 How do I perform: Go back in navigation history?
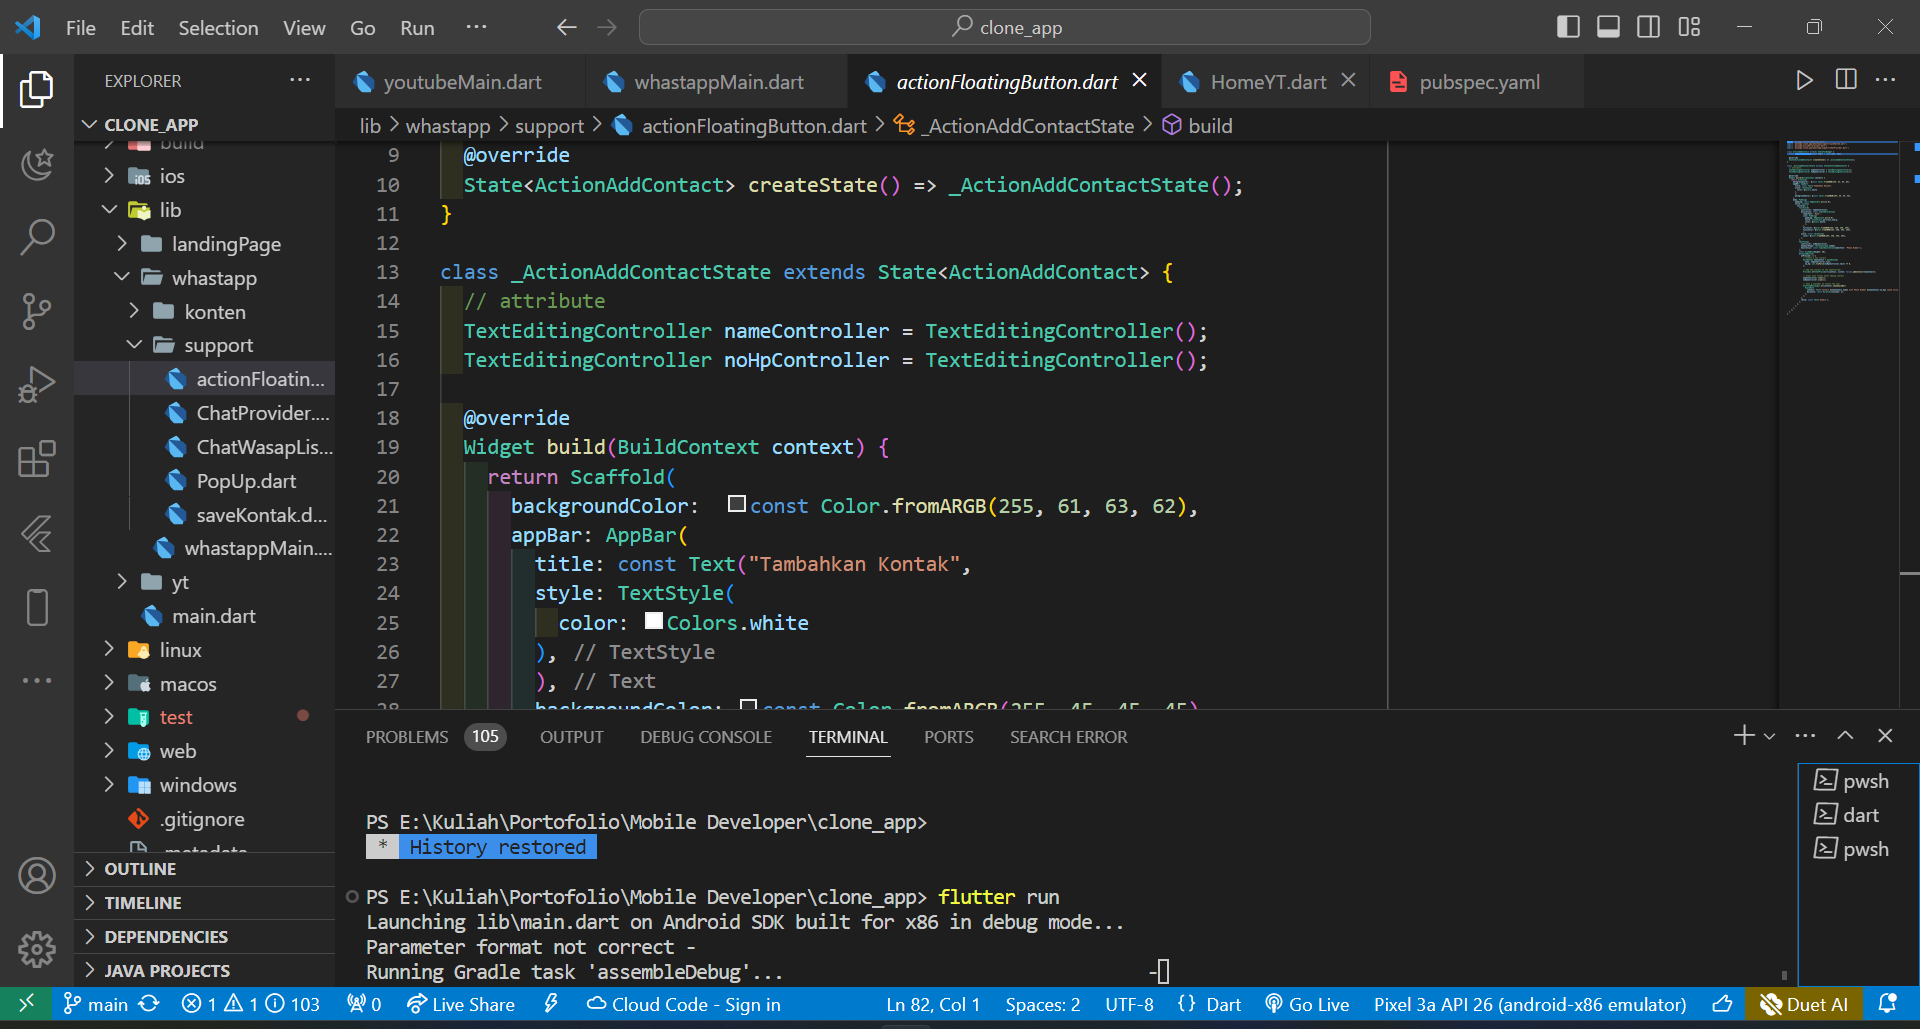point(567,27)
